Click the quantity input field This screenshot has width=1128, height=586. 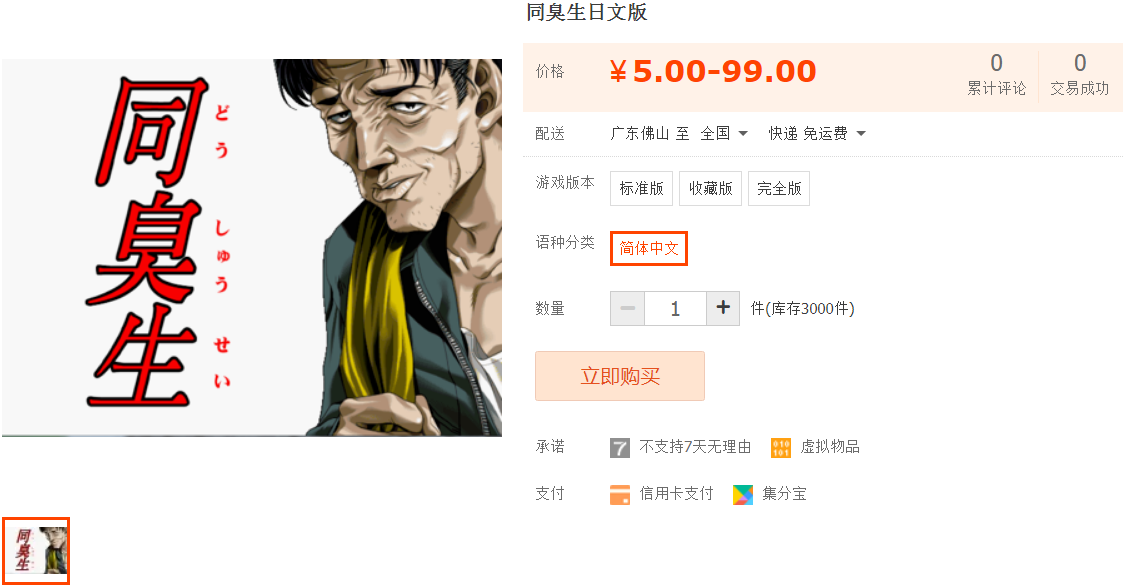pos(676,308)
